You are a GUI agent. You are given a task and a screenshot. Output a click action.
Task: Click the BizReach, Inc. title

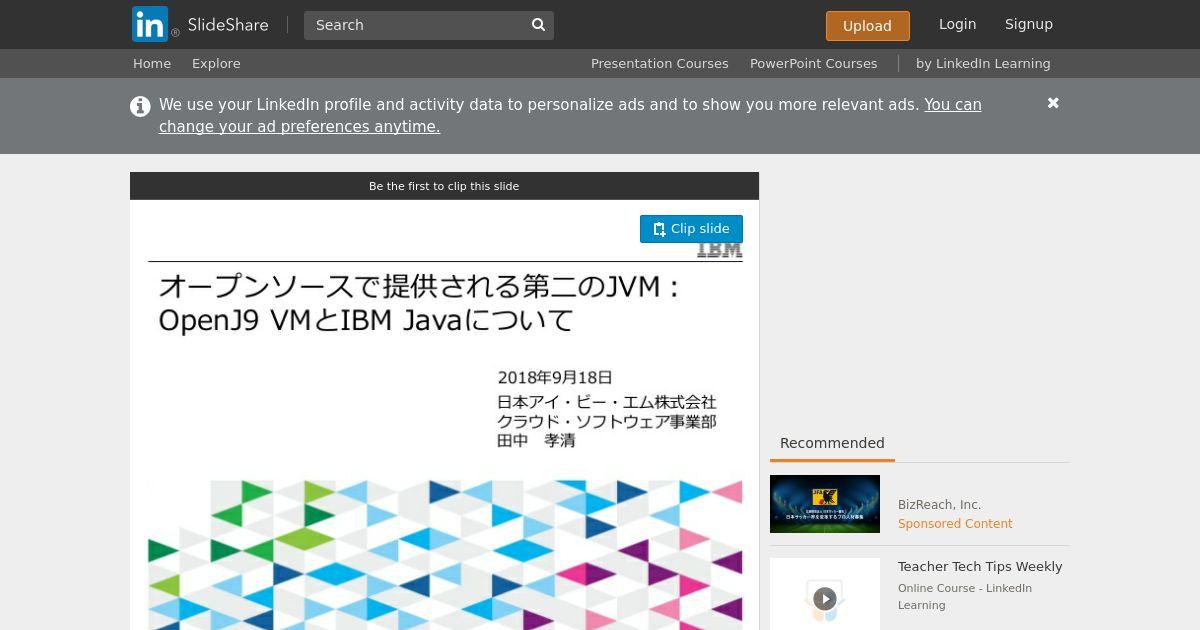pos(939,505)
